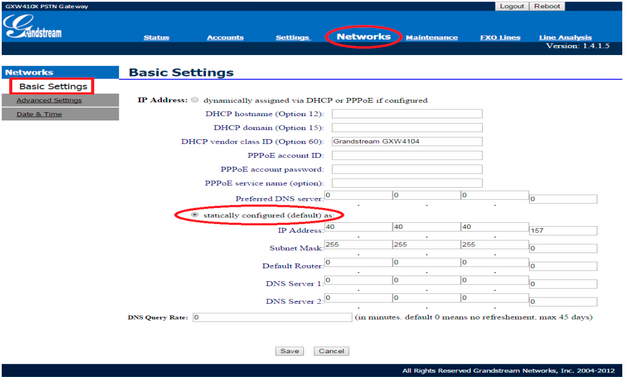Click the Version: 1.4.1.5 text

[578, 46]
